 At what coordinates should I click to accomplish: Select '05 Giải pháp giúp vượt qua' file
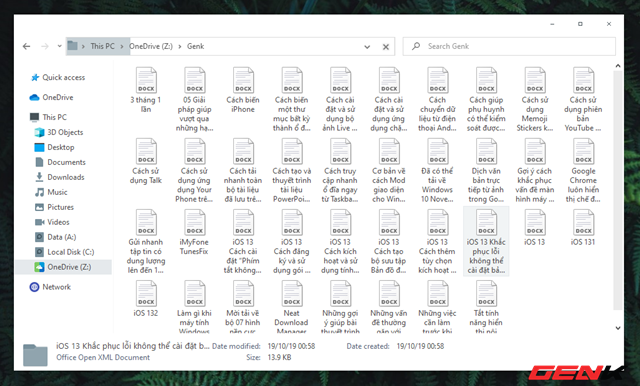tap(194, 100)
